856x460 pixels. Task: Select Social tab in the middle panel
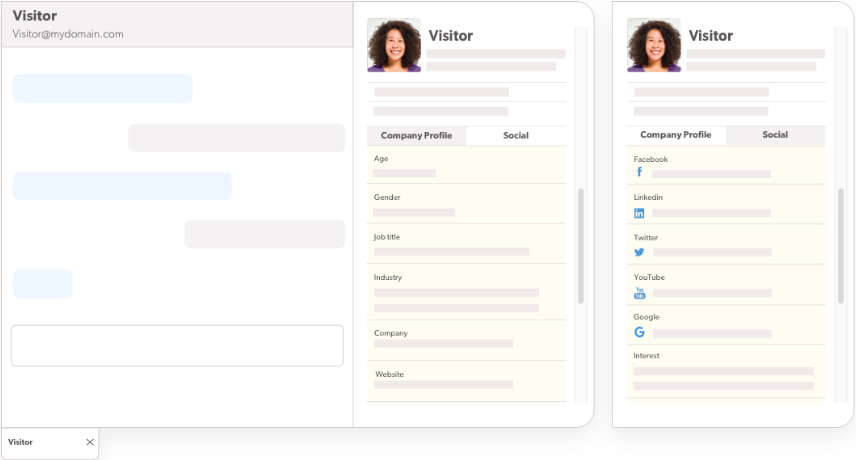point(516,135)
